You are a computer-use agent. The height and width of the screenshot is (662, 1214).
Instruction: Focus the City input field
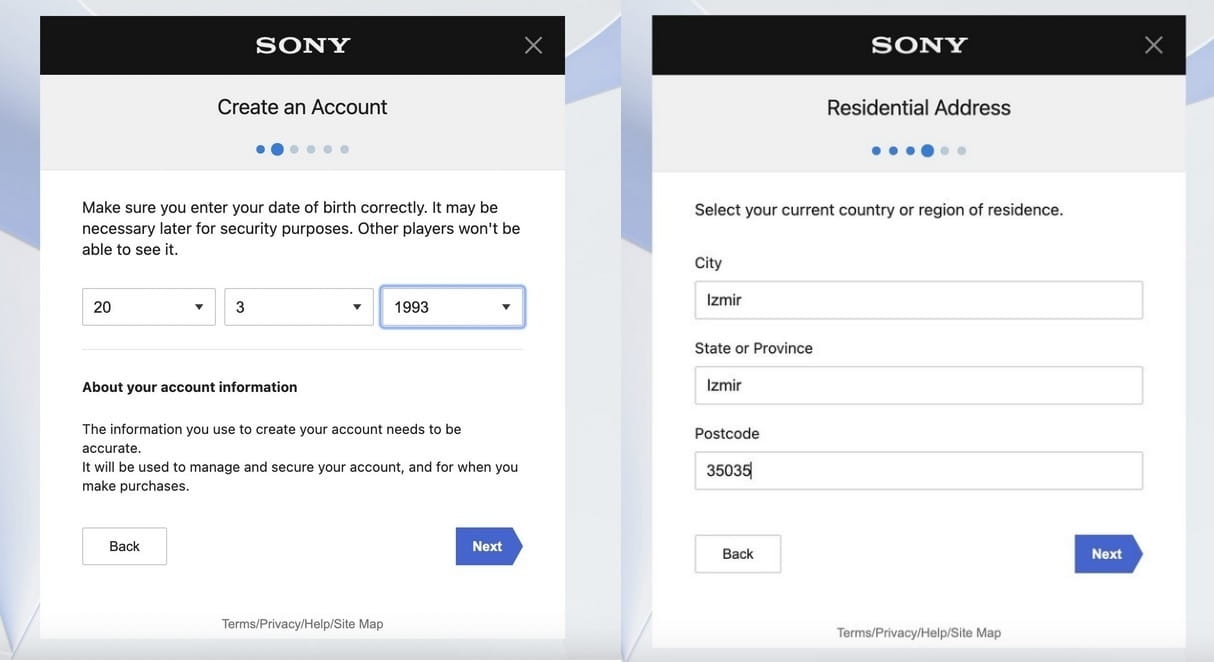[x=918, y=300]
